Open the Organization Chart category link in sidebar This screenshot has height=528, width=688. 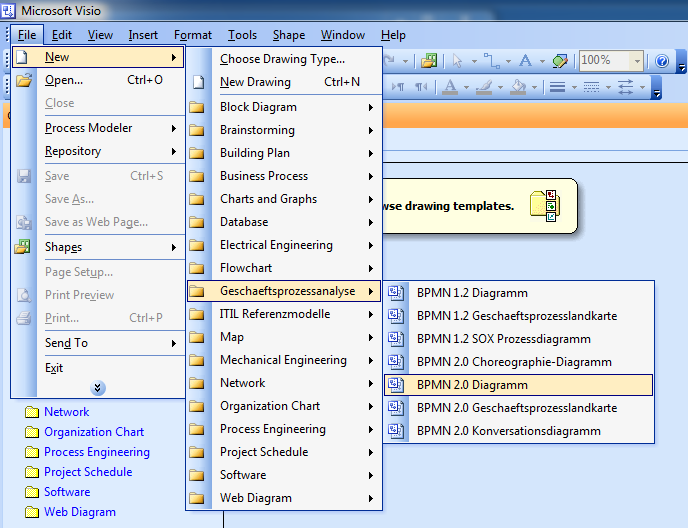pos(94,432)
